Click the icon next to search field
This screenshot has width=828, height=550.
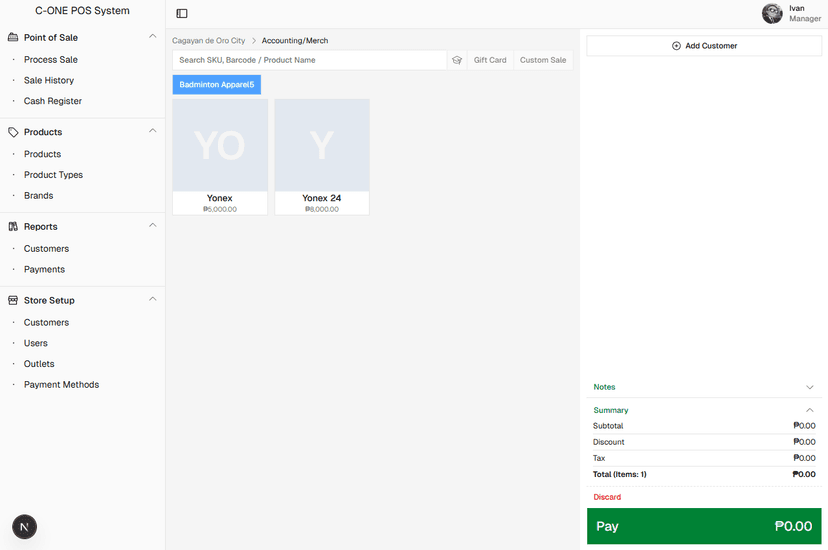(457, 60)
